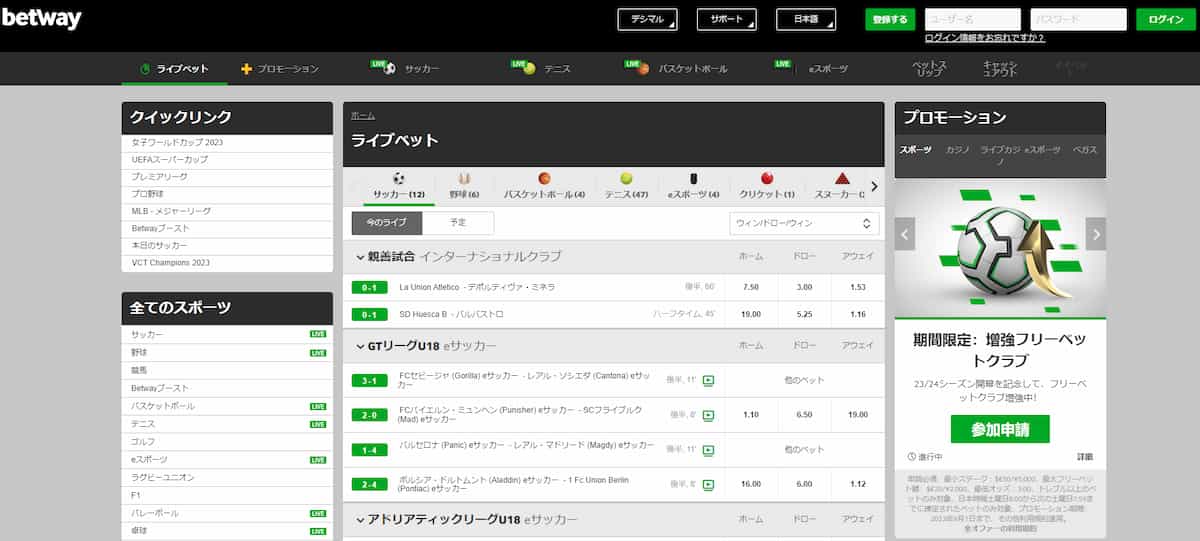
Task: Click home odds 7.50 for La Union Atletico
Action: (x=751, y=287)
